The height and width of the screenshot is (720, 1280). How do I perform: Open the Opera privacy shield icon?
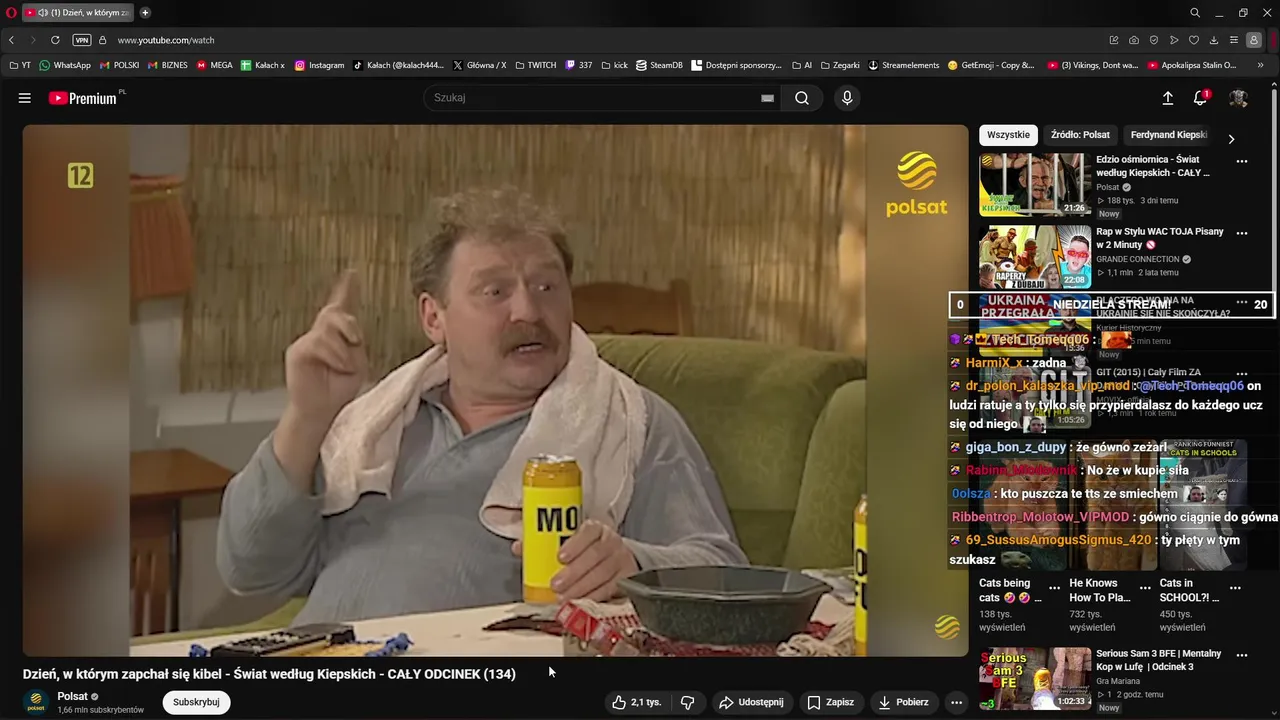click(x=1154, y=40)
